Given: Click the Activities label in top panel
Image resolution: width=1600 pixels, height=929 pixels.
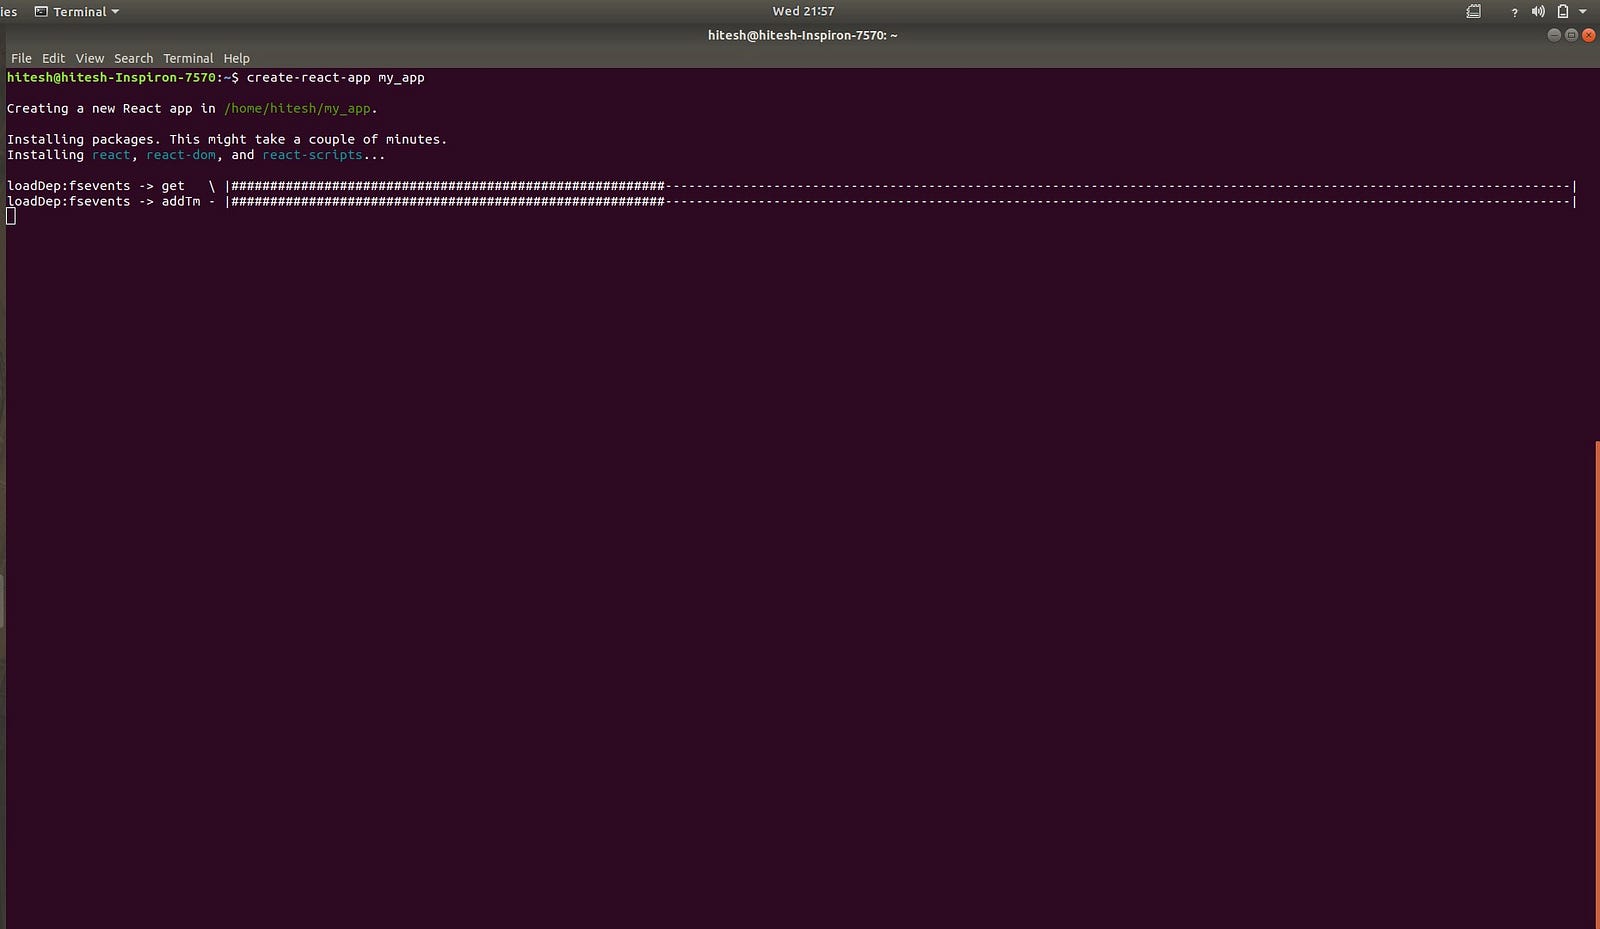Looking at the screenshot, I should [8, 12].
